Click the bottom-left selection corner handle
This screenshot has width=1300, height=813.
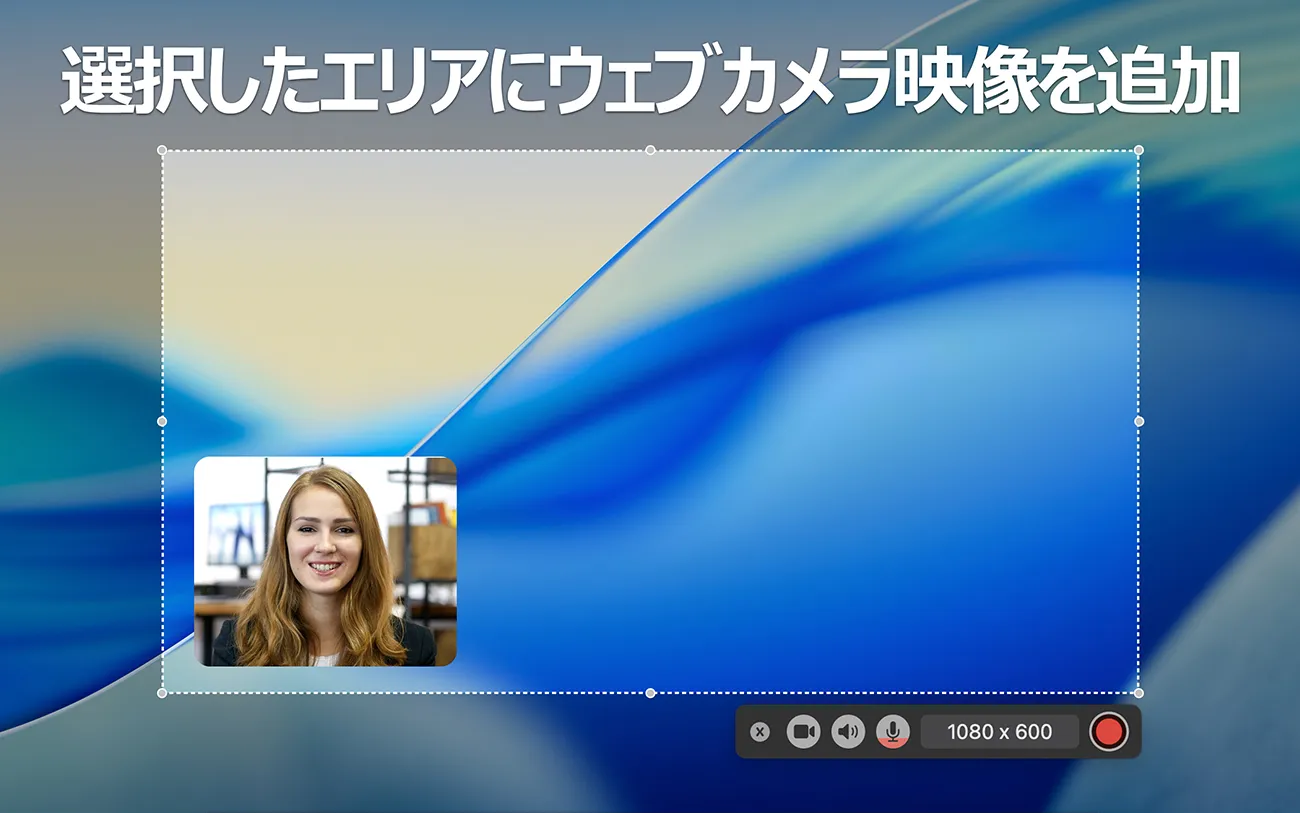tap(162, 692)
